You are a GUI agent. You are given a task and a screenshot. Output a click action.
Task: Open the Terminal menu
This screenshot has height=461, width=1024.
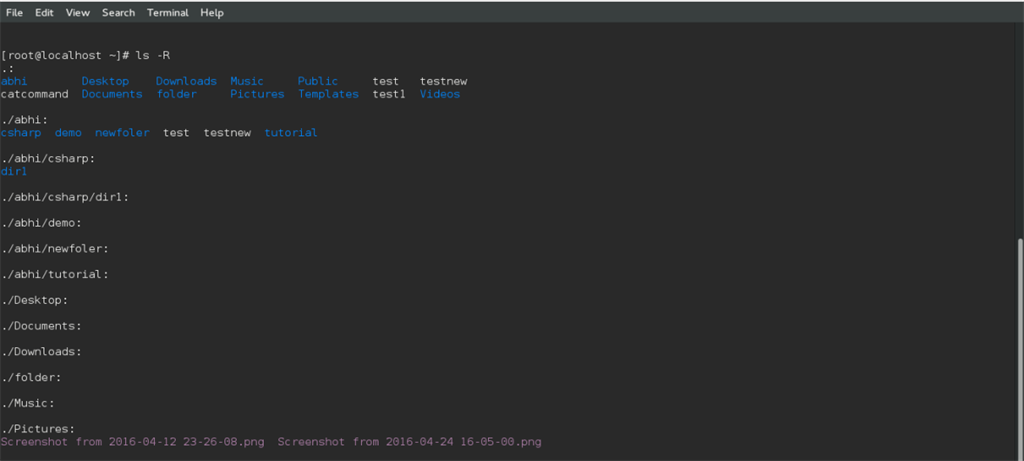pyautogui.click(x=167, y=13)
